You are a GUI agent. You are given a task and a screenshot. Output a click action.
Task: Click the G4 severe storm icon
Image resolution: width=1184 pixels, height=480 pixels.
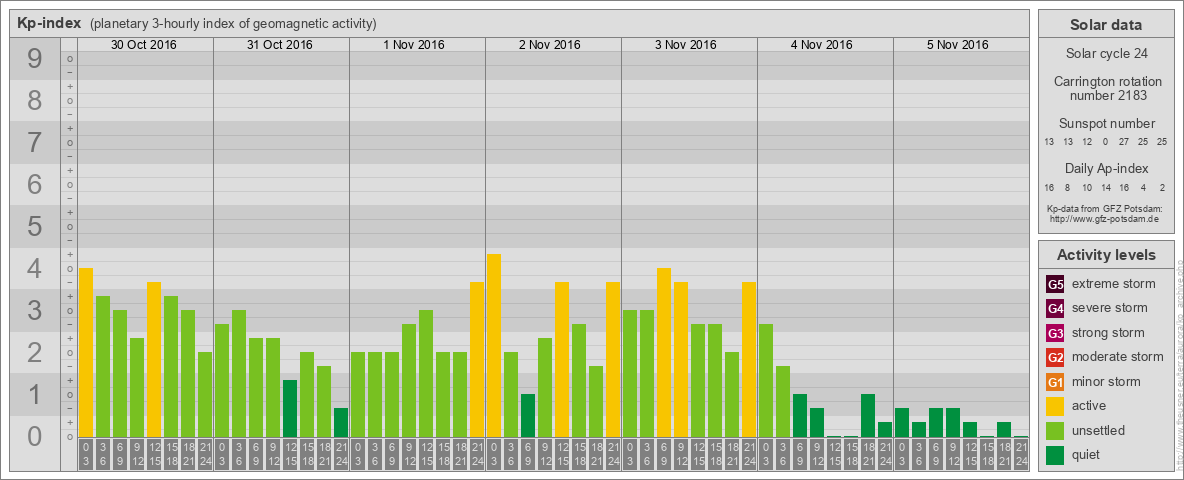(x=1055, y=308)
